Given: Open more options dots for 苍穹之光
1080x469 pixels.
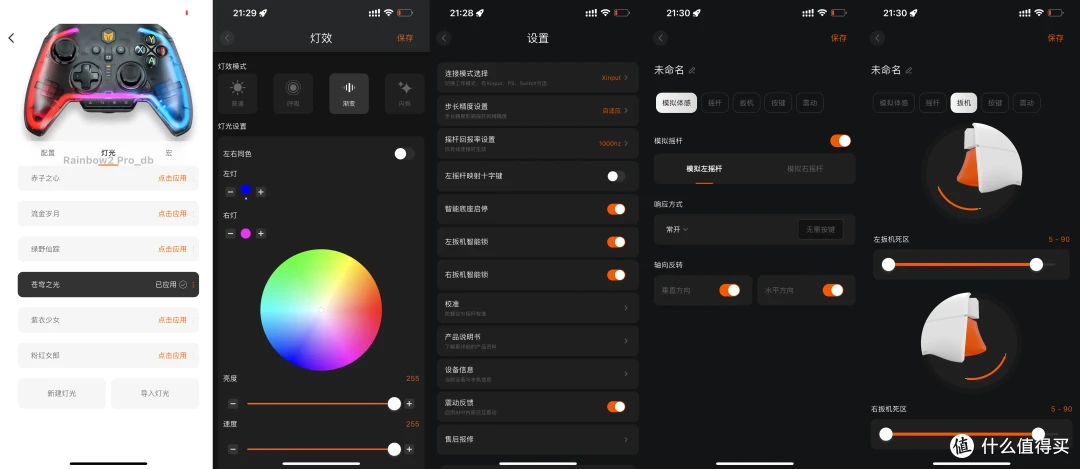Looking at the screenshot, I should 194,284.
